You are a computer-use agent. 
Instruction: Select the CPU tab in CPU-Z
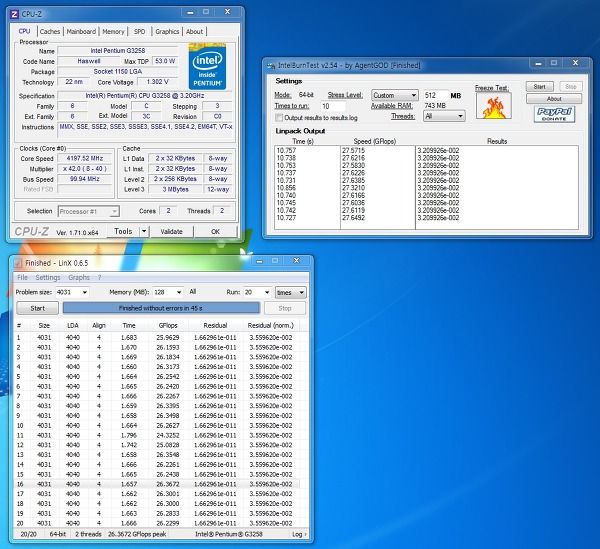(24, 31)
